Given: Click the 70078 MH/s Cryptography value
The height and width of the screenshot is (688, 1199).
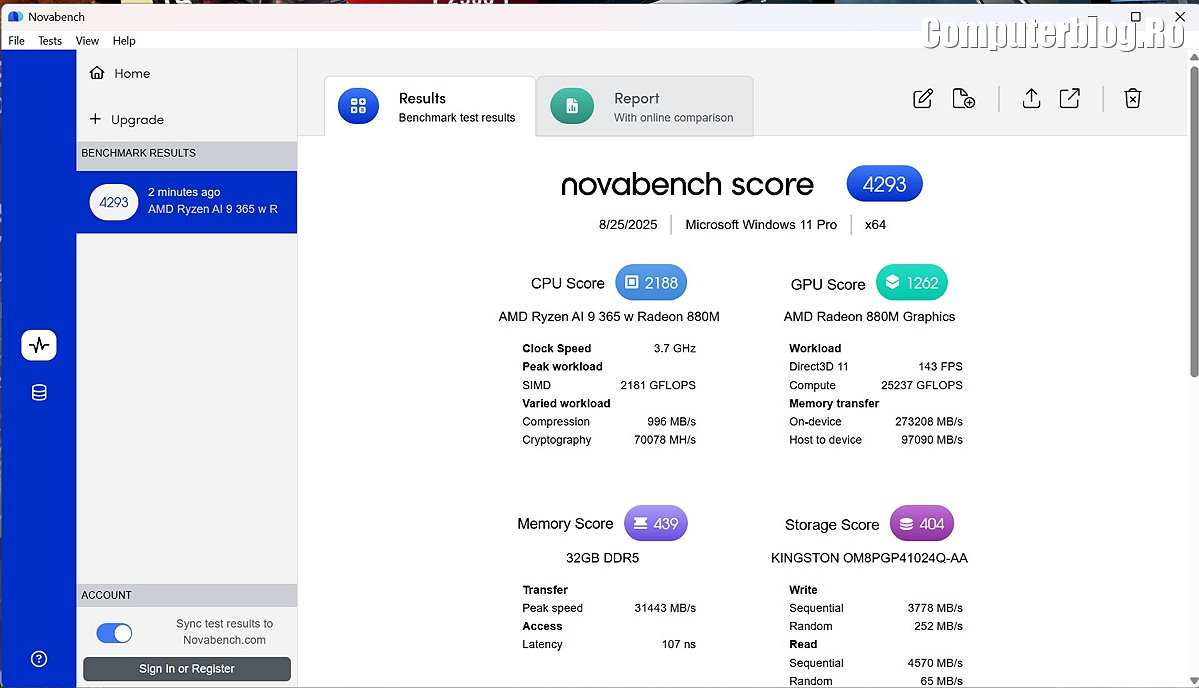Looking at the screenshot, I should [664, 440].
